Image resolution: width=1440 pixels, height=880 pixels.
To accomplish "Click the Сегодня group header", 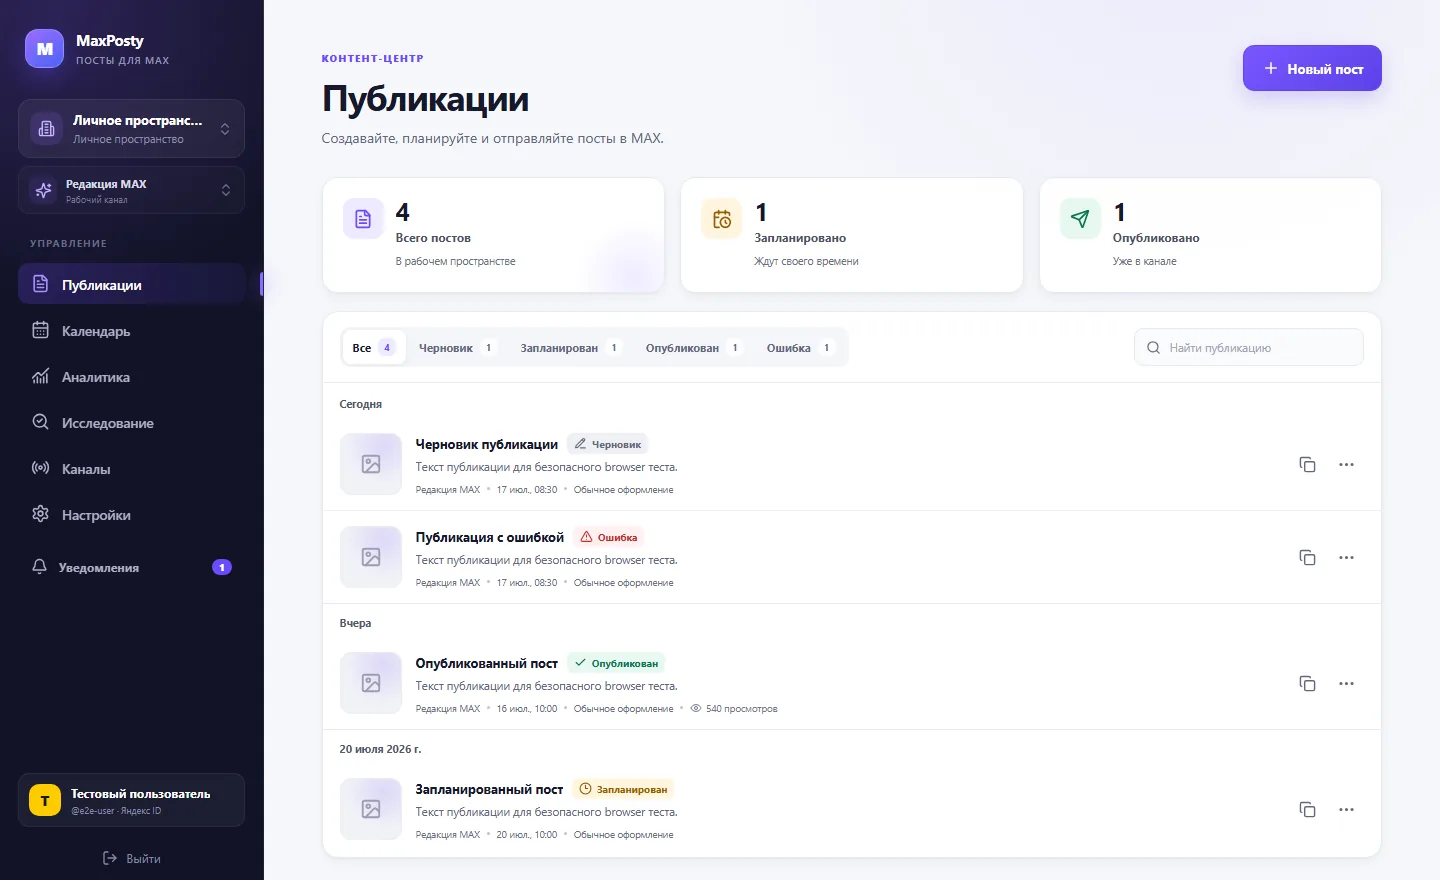I will 360,404.
